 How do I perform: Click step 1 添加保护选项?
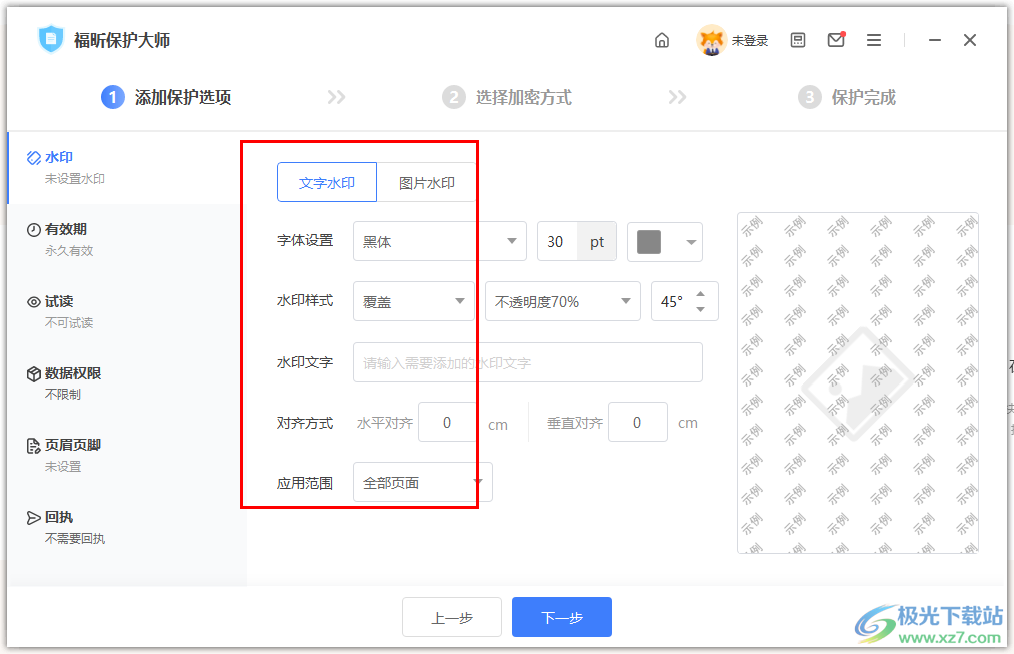(x=166, y=97)
